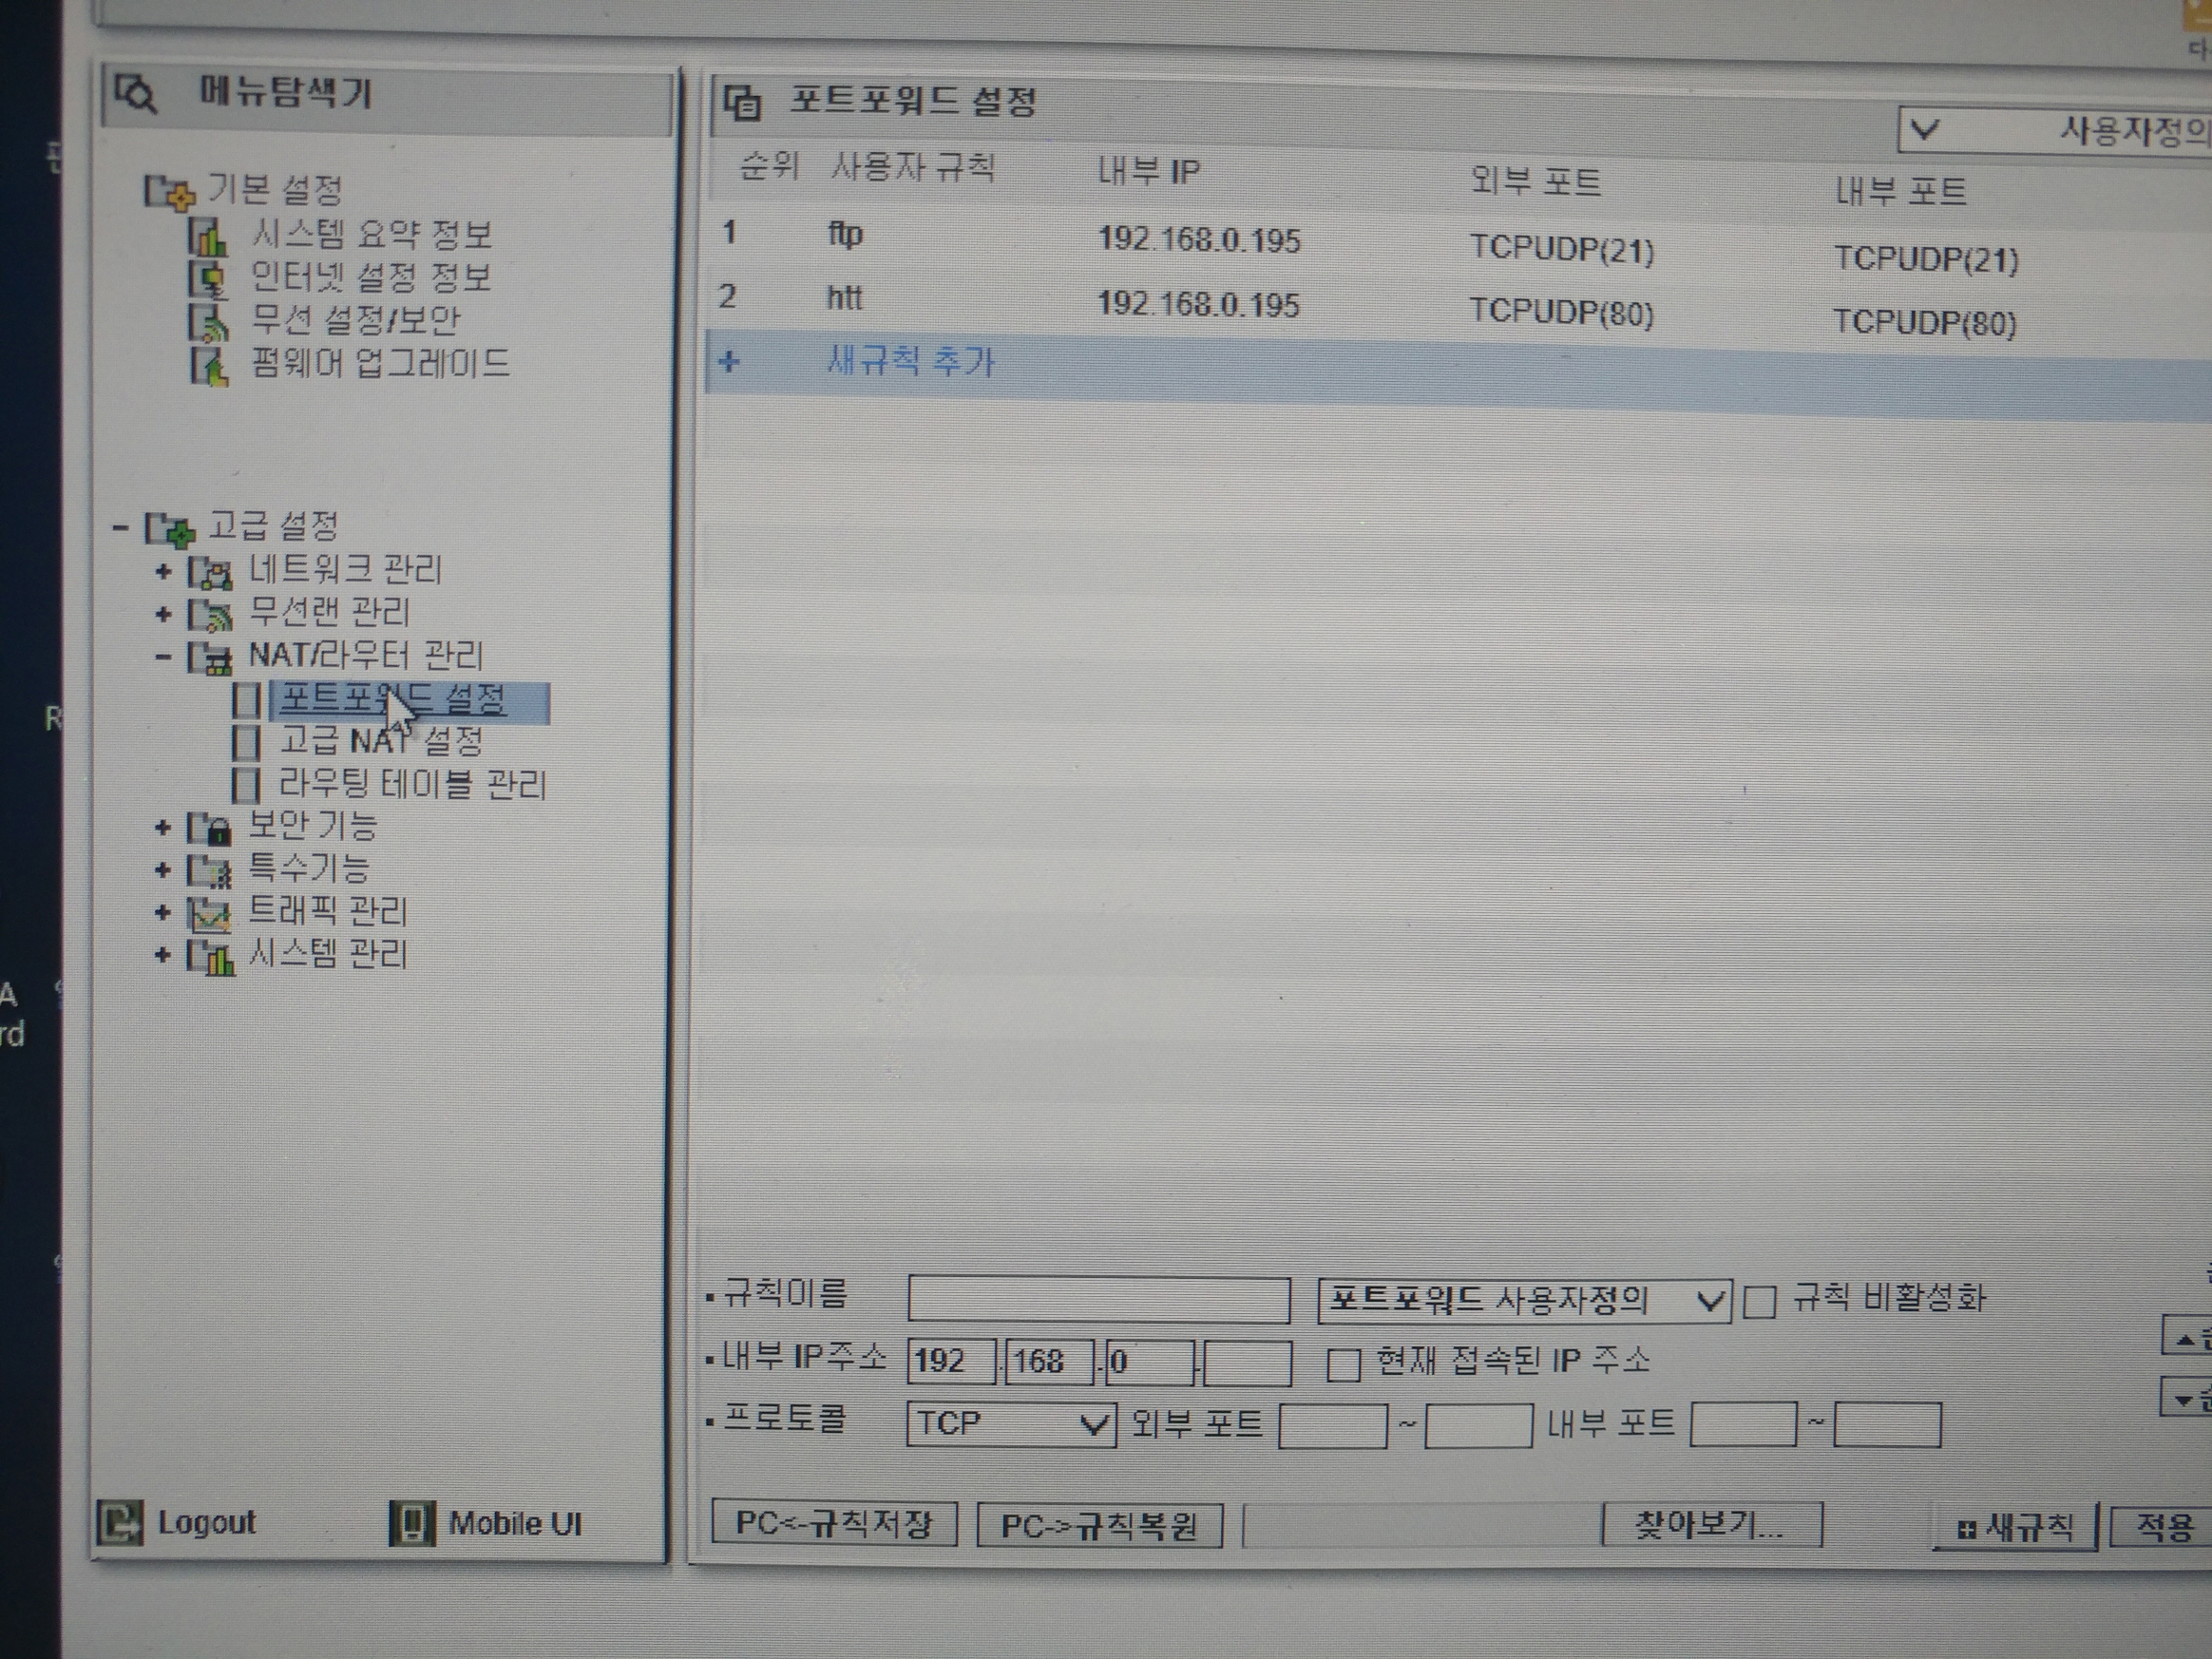Click the PC->규칙복원 button
This screenshot has height=1659, width=2212.
point(1099,1526)
